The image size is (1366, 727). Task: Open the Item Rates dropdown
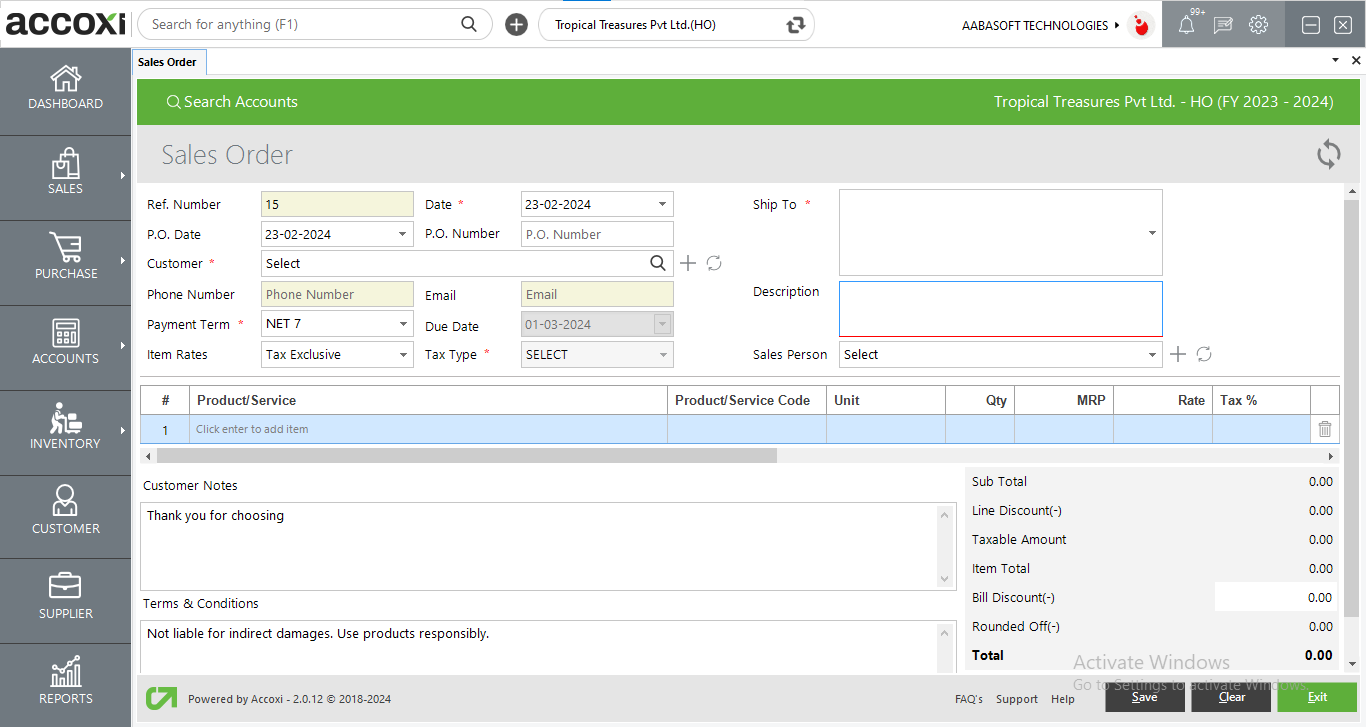tap(403, 354)
